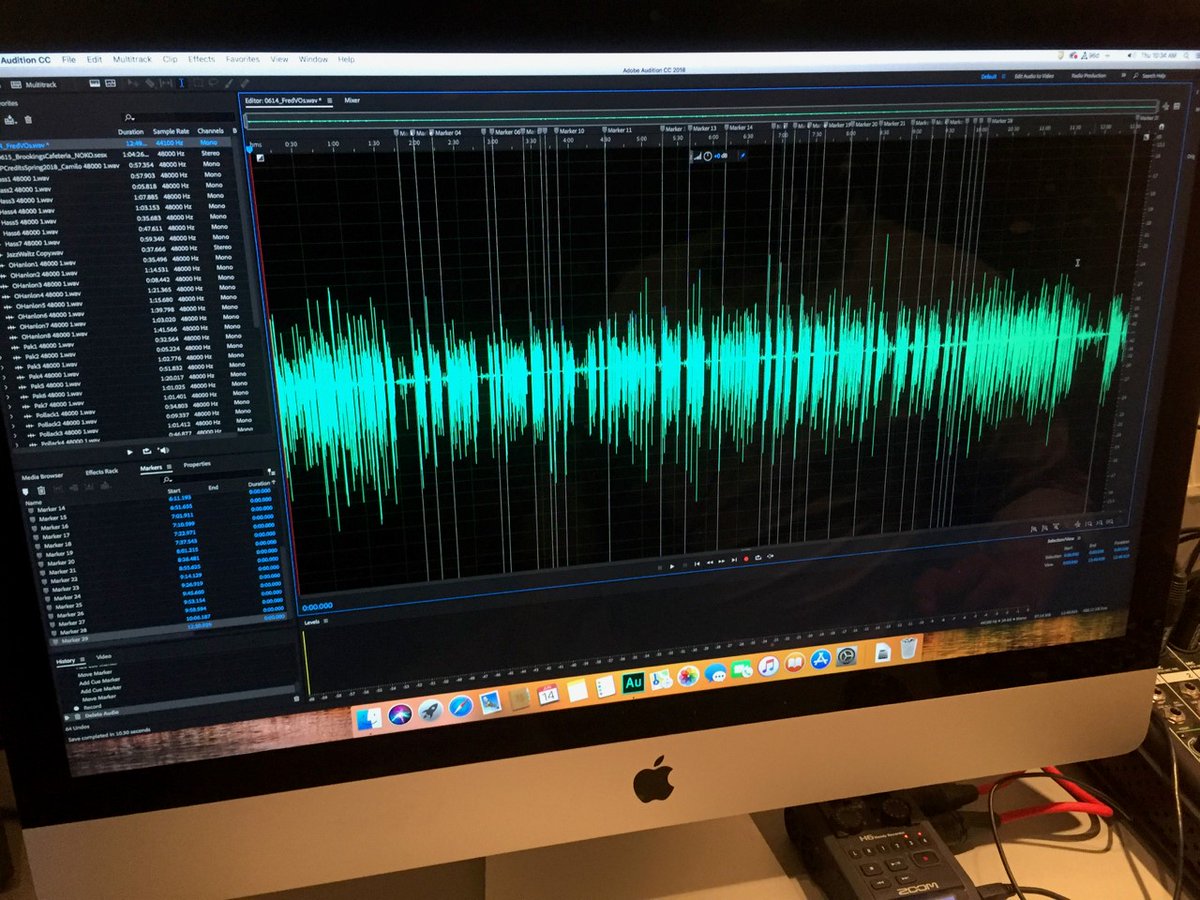Open Adobe Audition from the Dock
The width and height of the screenshot is (1200, 900).
click(x=632, y=683)
